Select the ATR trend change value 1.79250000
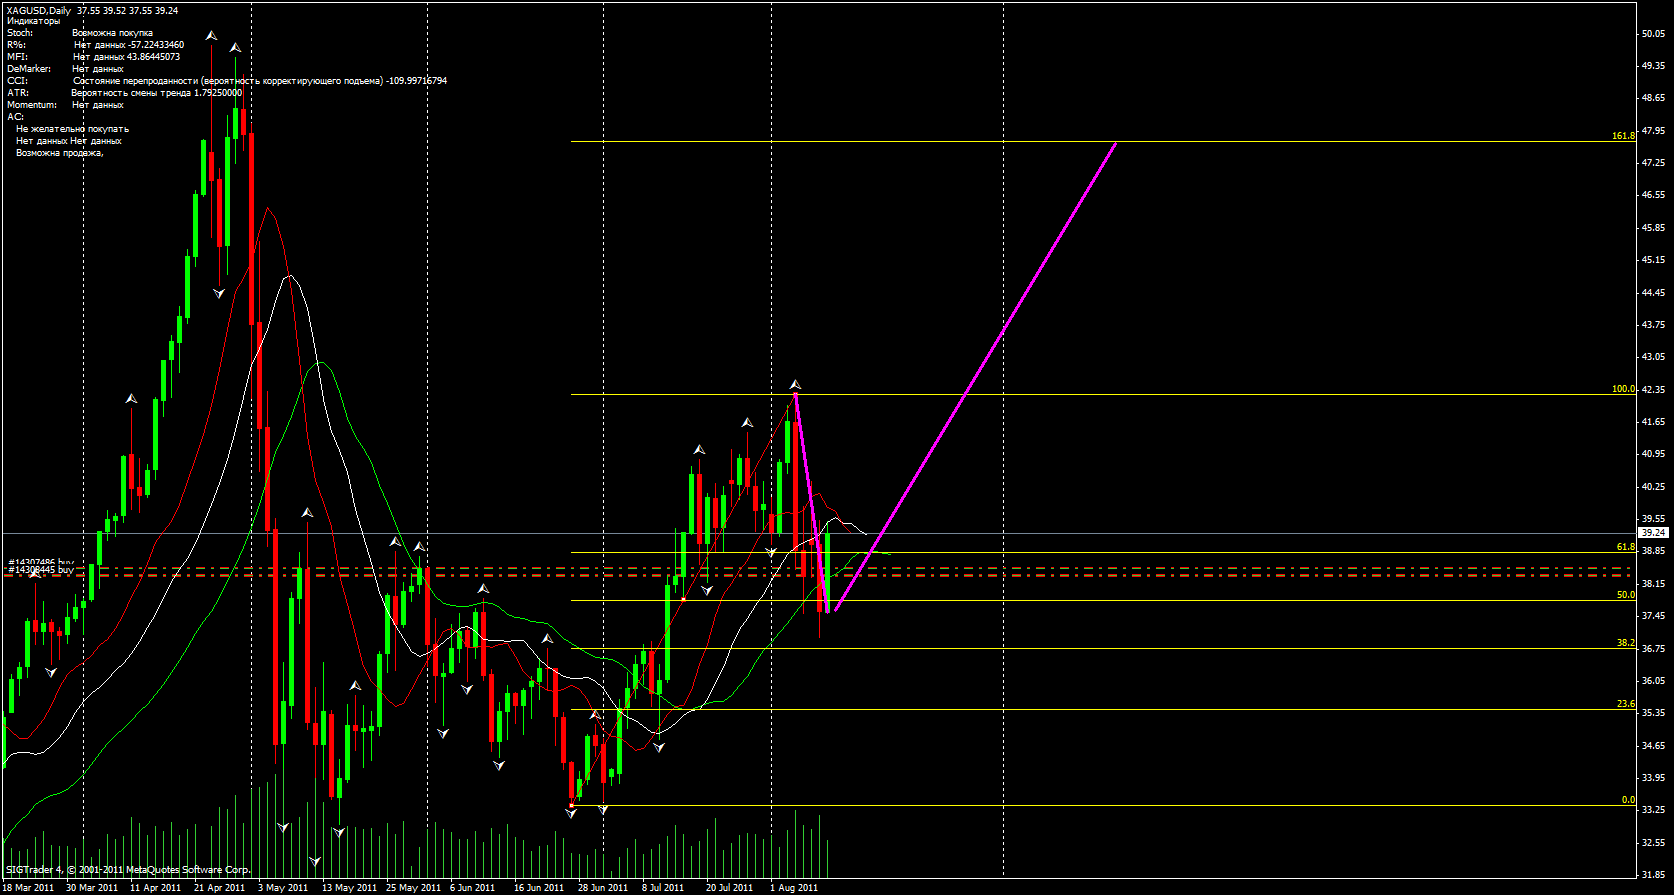The image size is (1674, 895). click(x=218, y=93)
